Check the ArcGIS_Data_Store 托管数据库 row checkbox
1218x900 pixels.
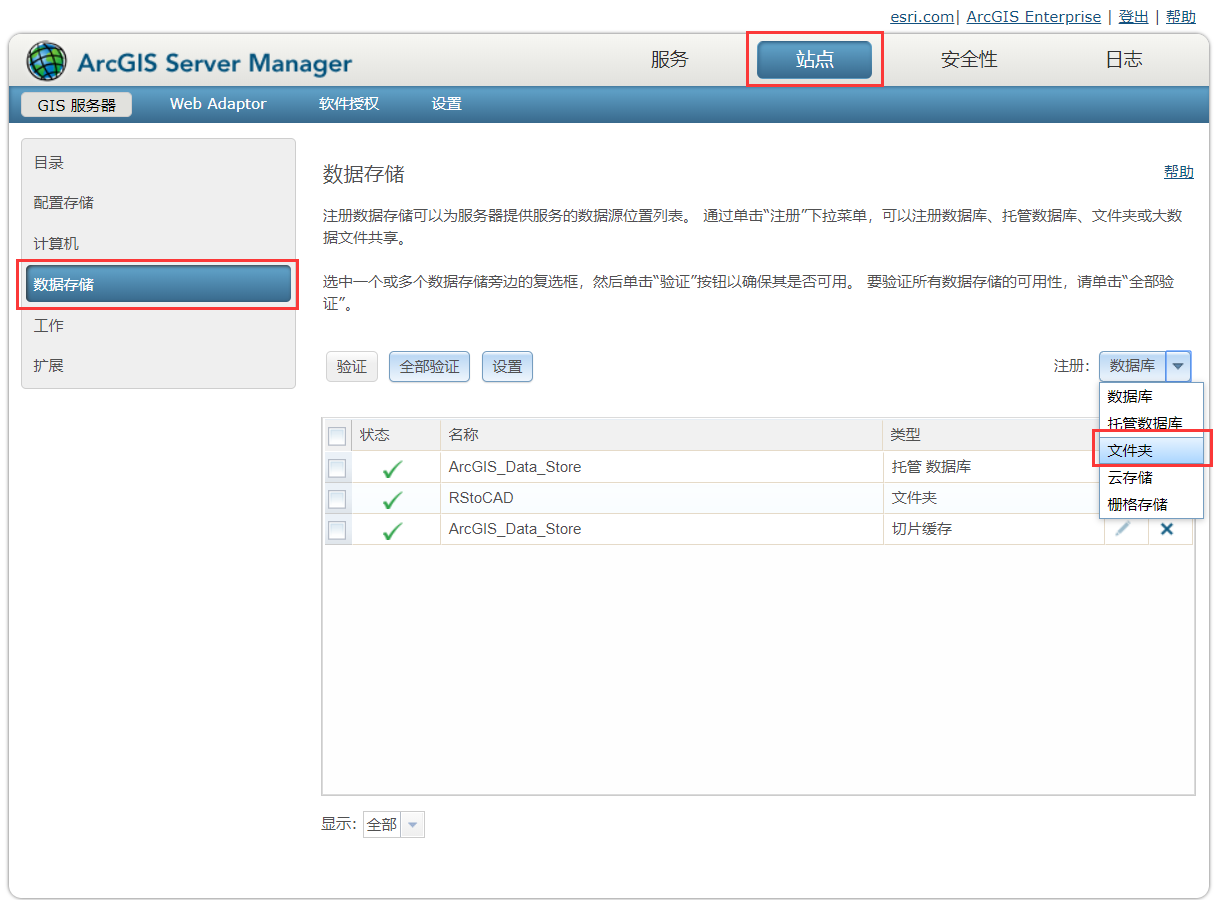pos(336,468)
